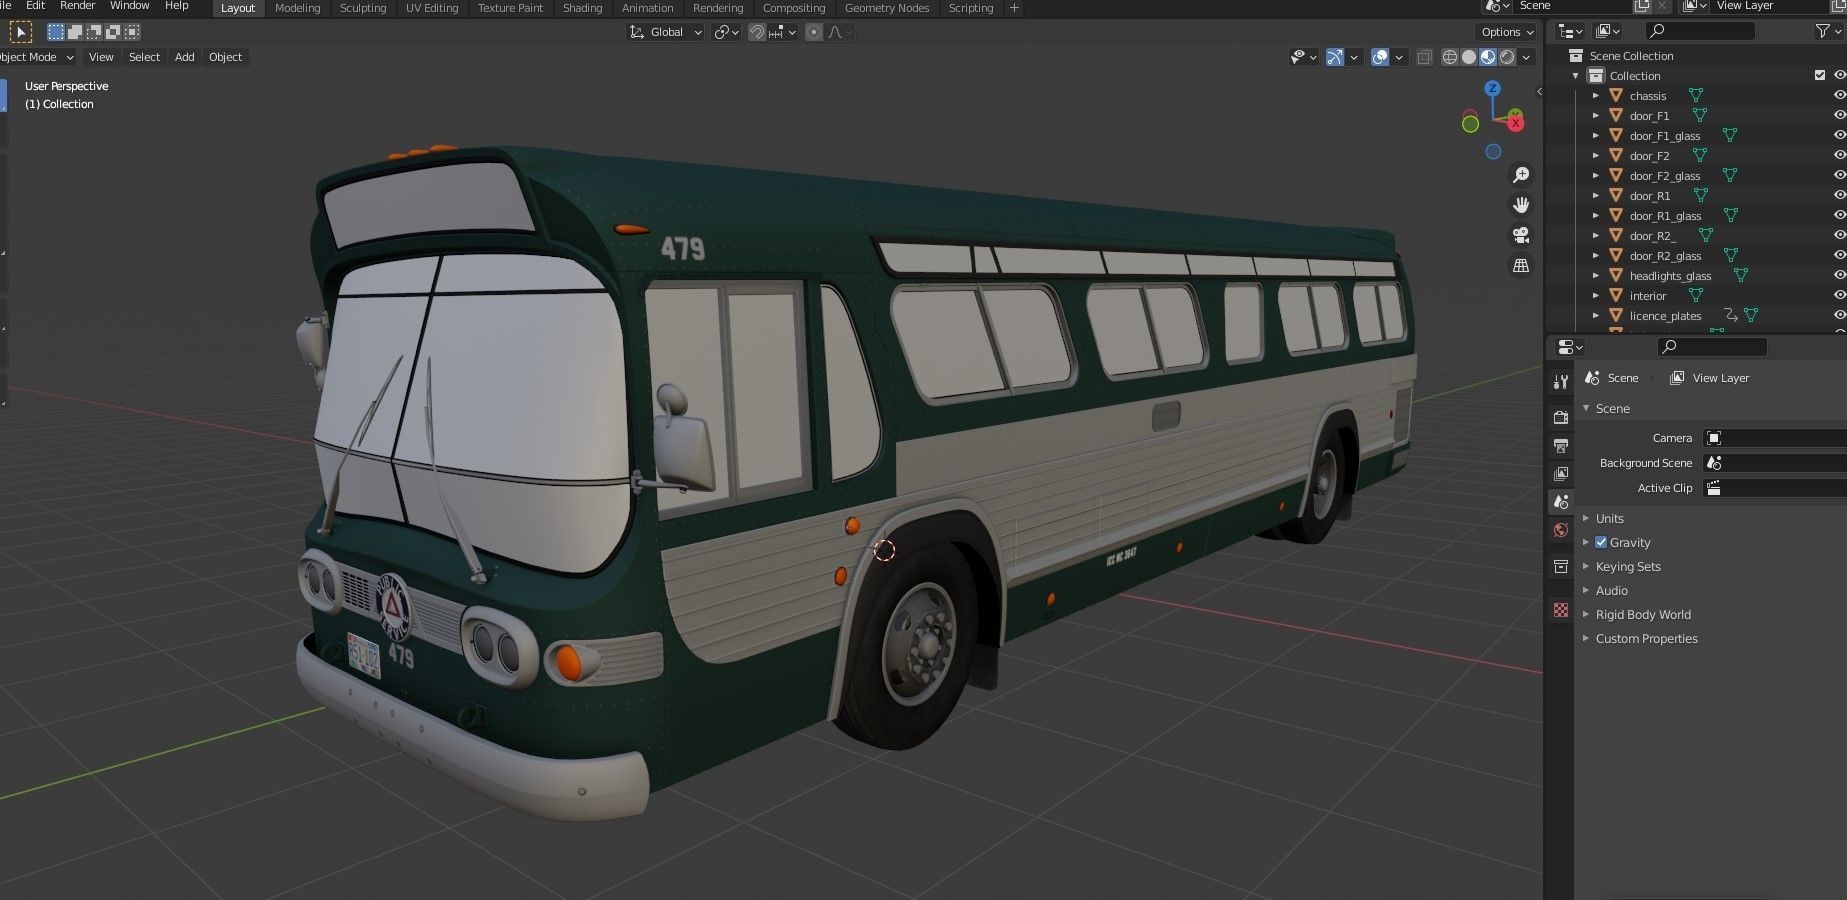The image size is (1847, 900).
Task: Click the Camera field in Scene properties
Action: click(x=1774, y=438)
